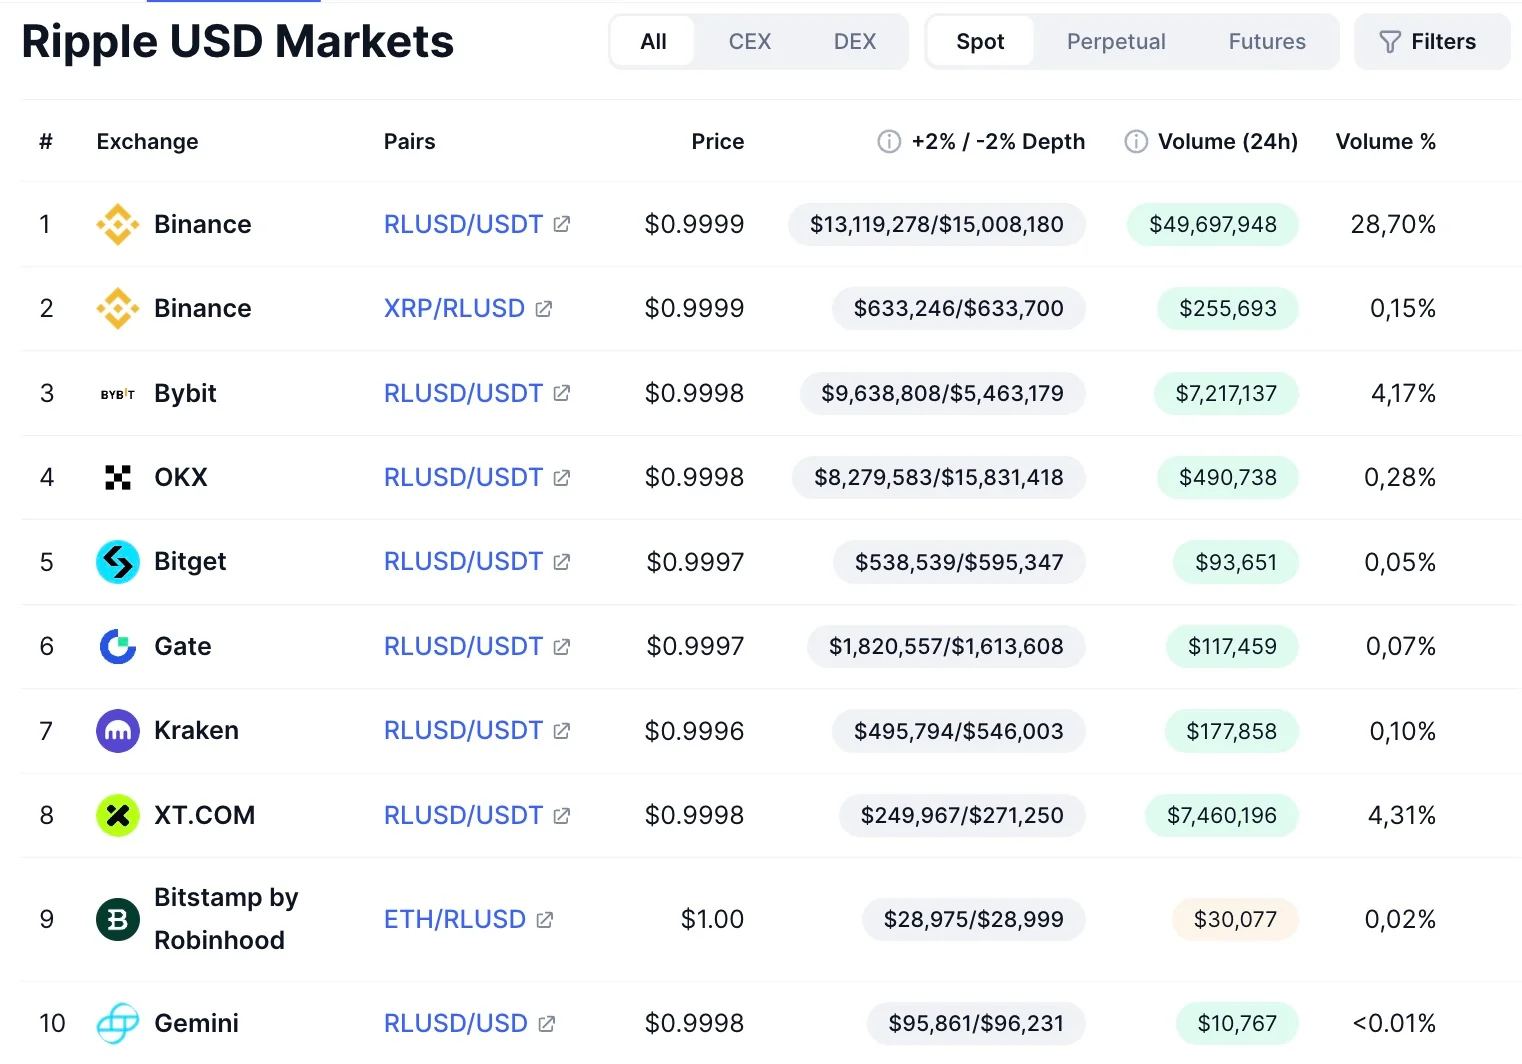The image size is (1522, 1064).
Task: Open the OKX RLUSD/USDT pair link
Action: coord(463,477)
